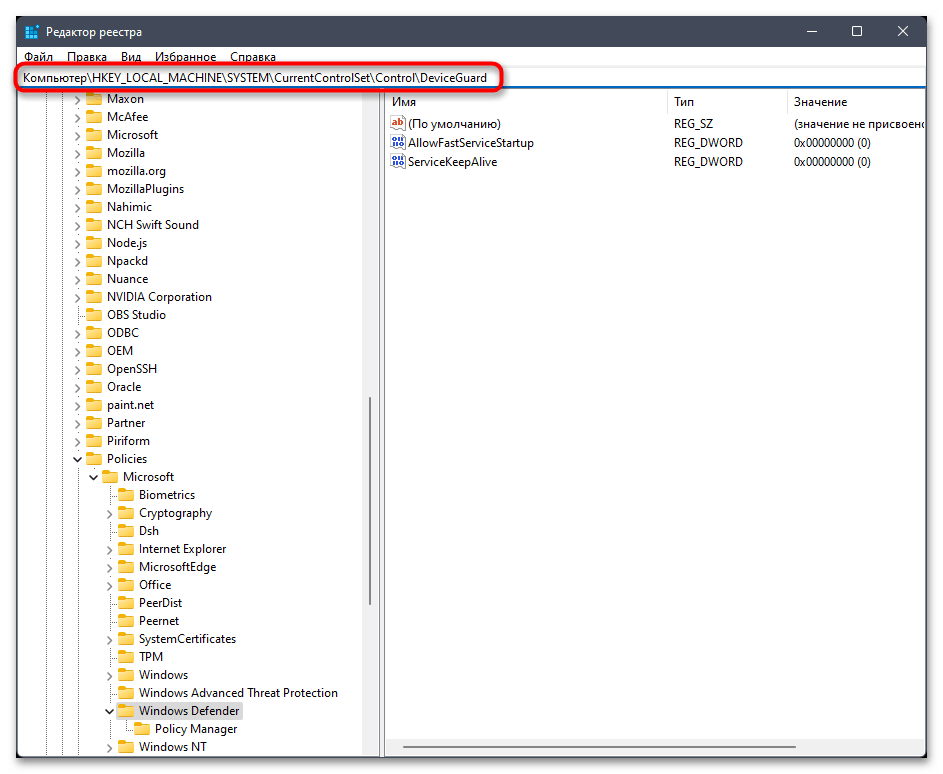Screen dimensions: 943x774
Task: Click the McAfee folder icon
Action: coord(94,117)
